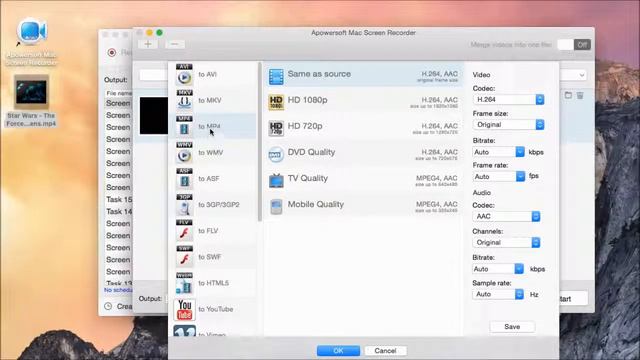This screenshot has width=640, height=360.
Task: Select the 'DVD Quality' preset
Action: [x=363, y=153]
